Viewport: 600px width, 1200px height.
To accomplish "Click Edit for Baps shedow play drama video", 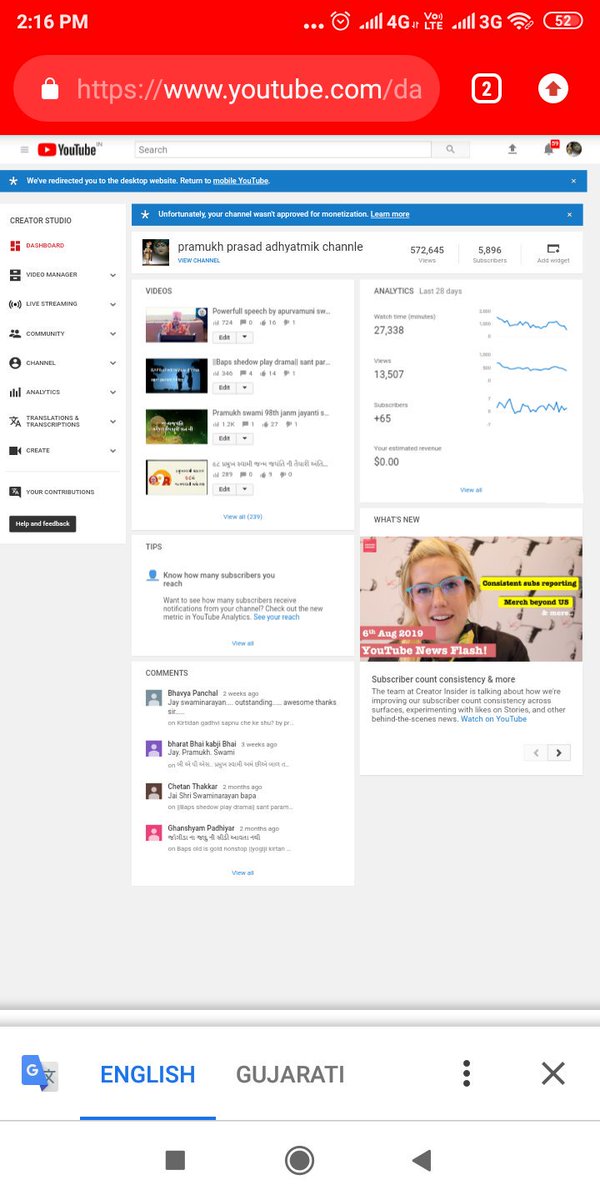I will click(x=224, y=387).
